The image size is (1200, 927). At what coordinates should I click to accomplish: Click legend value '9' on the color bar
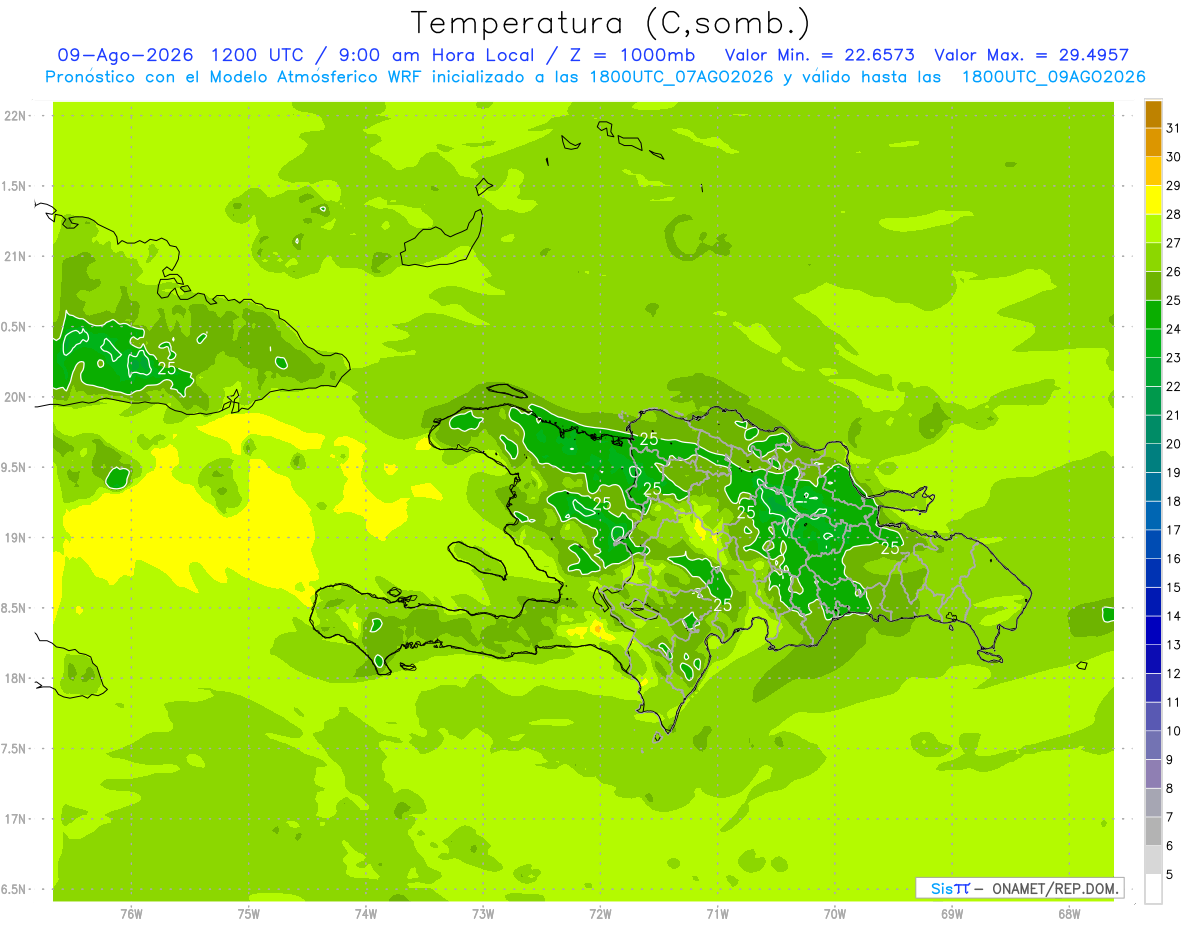pyautogui.click(x=1170, y=759)
